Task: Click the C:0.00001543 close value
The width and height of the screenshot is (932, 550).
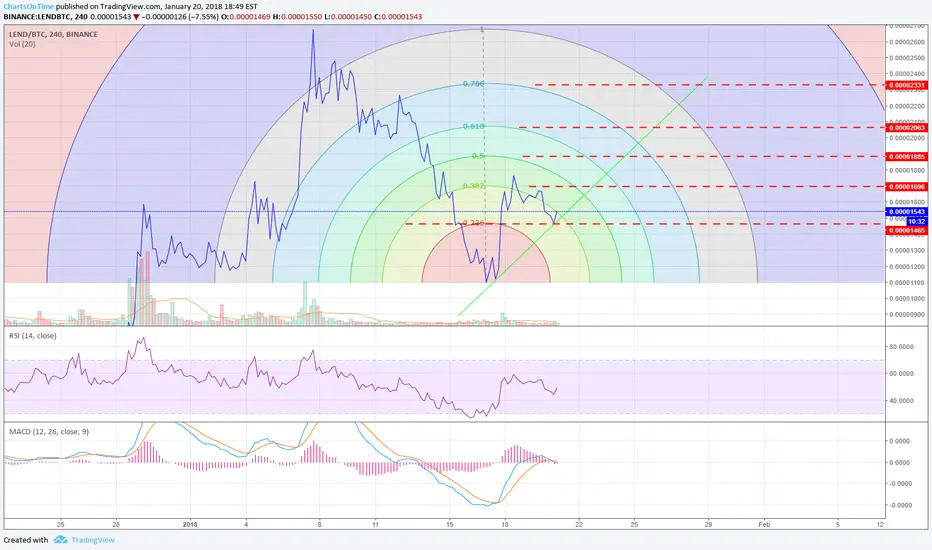Action: coord(398,17)
